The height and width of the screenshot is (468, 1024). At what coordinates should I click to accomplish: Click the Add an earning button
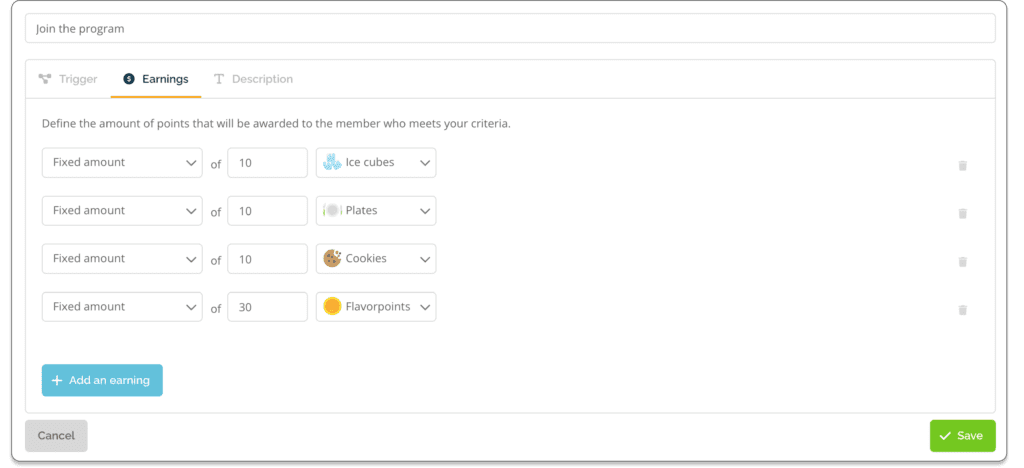point(103,381)
